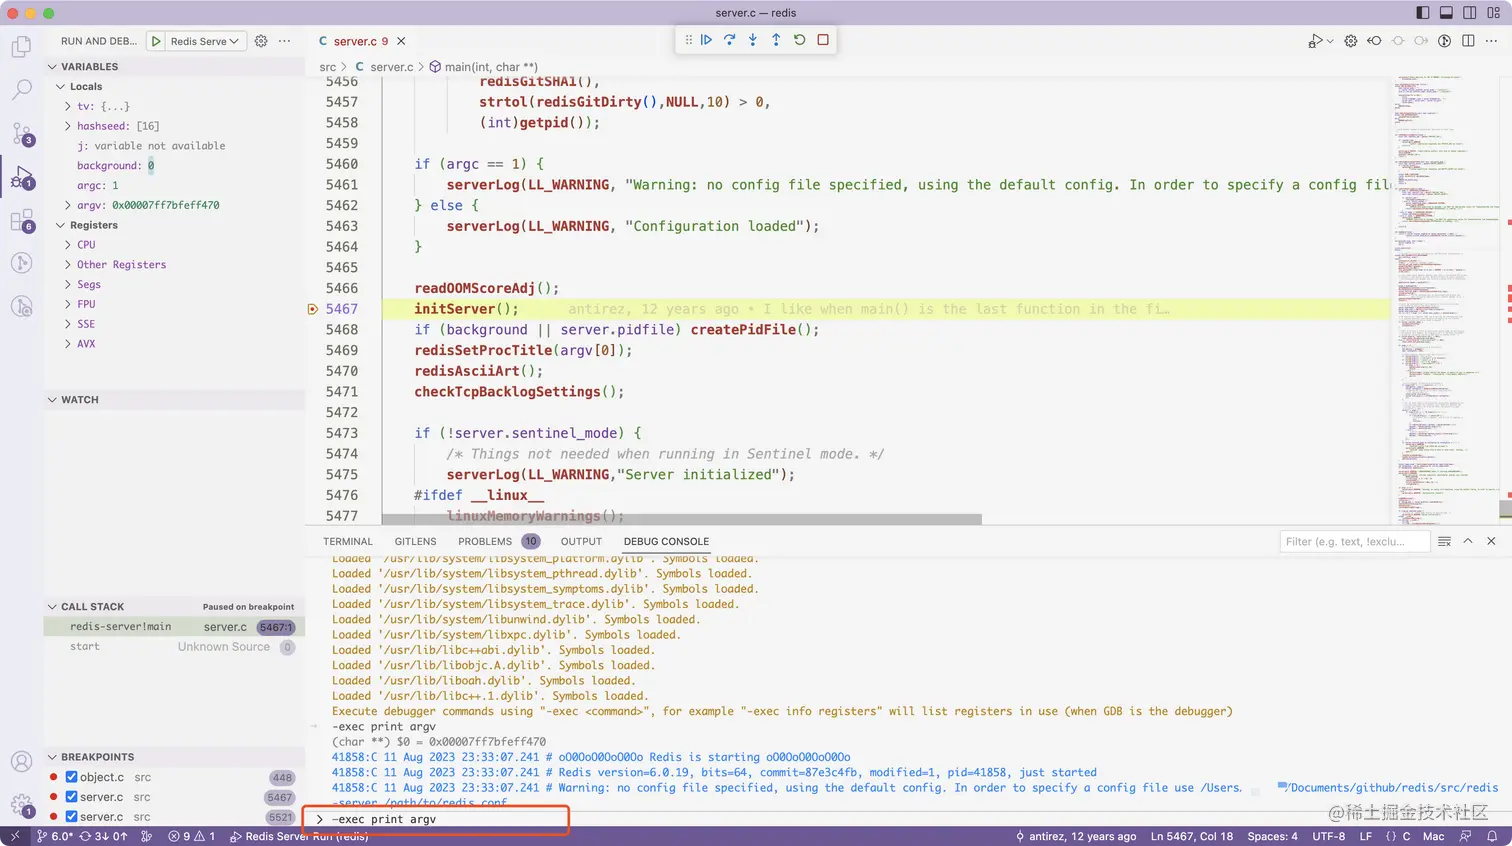
Task: Select redis-server!main call stack frame
Action: point(174,627)
